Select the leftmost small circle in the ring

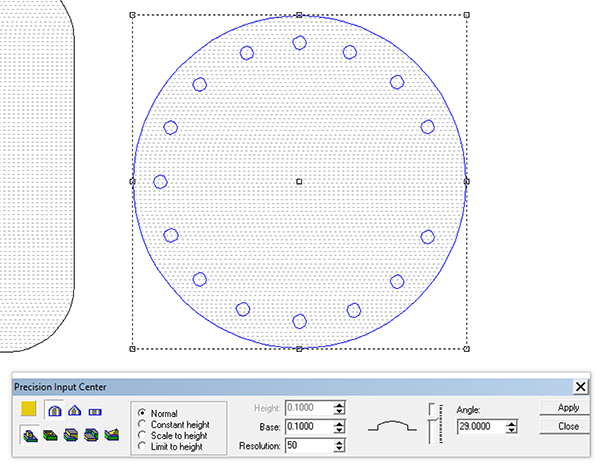point(160,182)
